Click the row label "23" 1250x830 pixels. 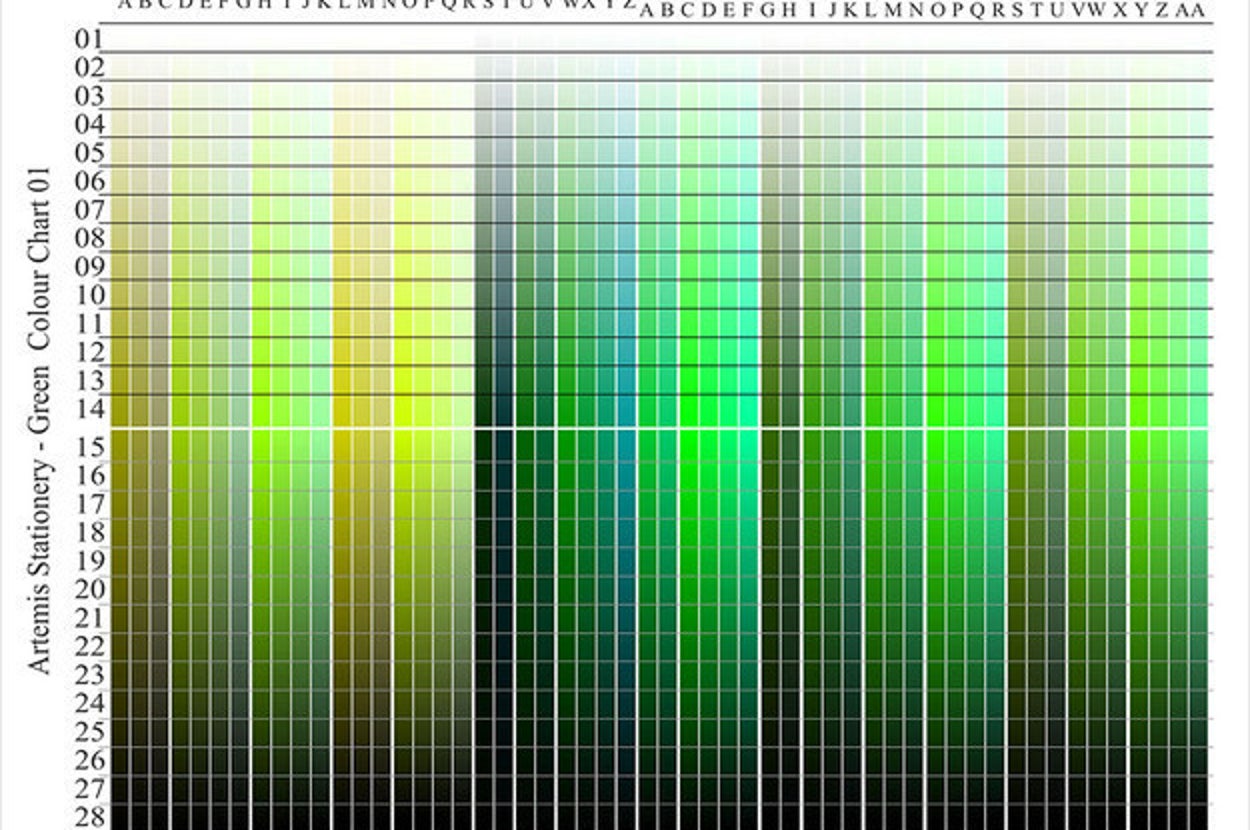[89, 674]
